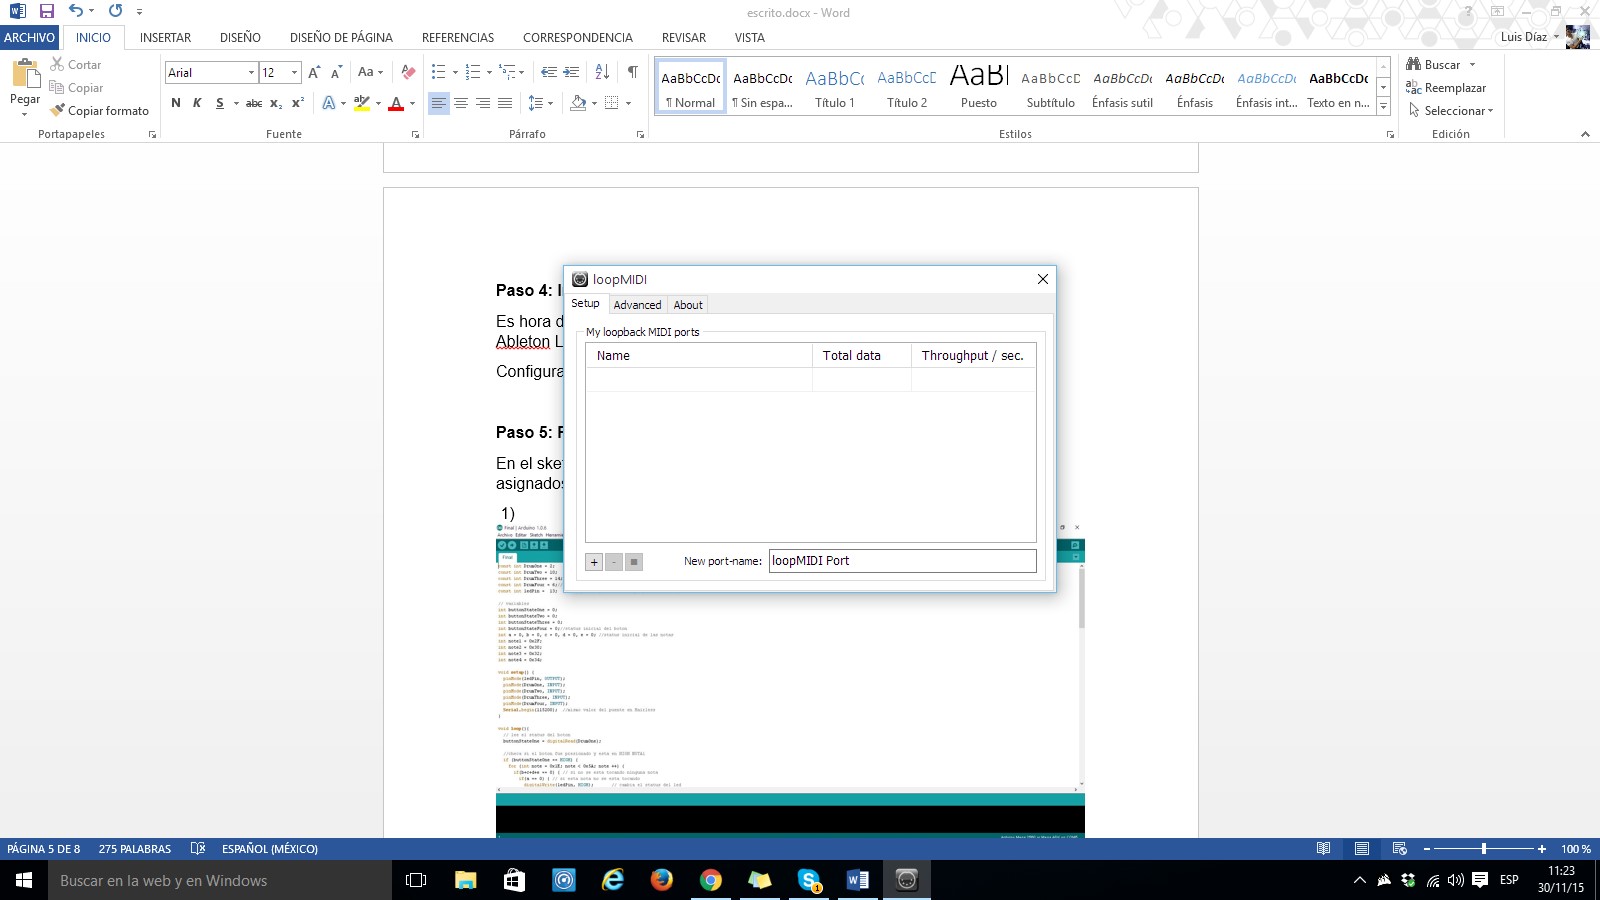
Task: Open Chrome from the taskbar
Action: [711, 880]
